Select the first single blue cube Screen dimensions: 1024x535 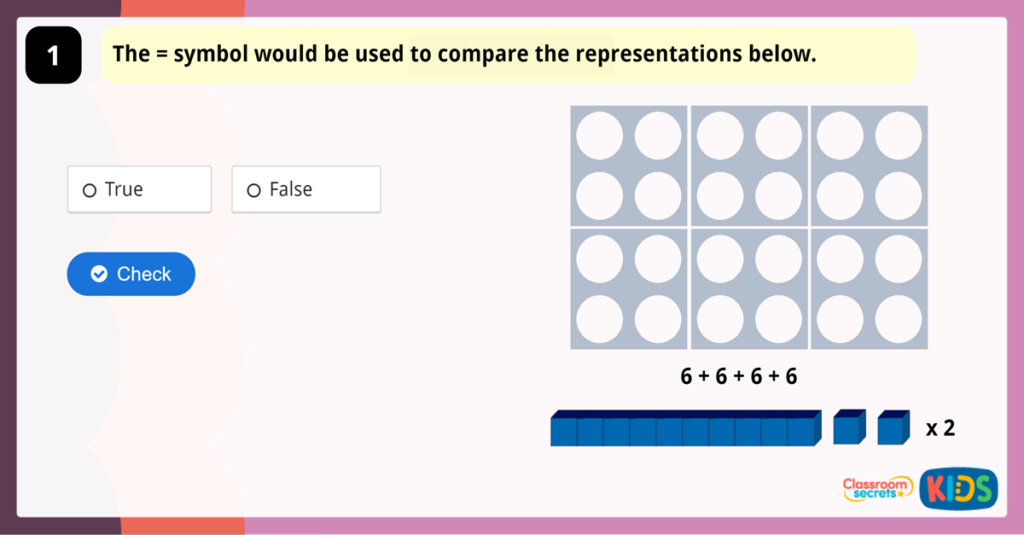point(848,427)
